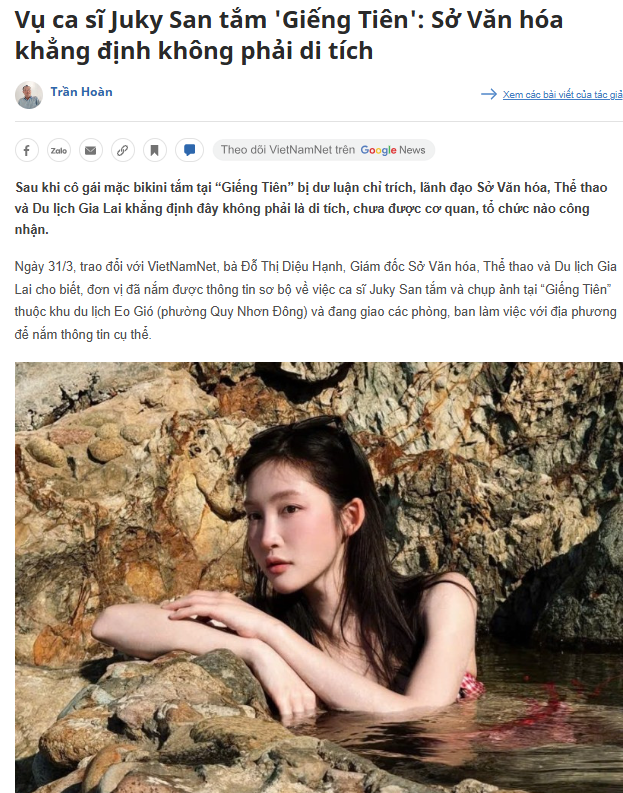Share the article via Zalo icon
The width and height of the screenshot is (623, 793).
click(x=59, y=150)
